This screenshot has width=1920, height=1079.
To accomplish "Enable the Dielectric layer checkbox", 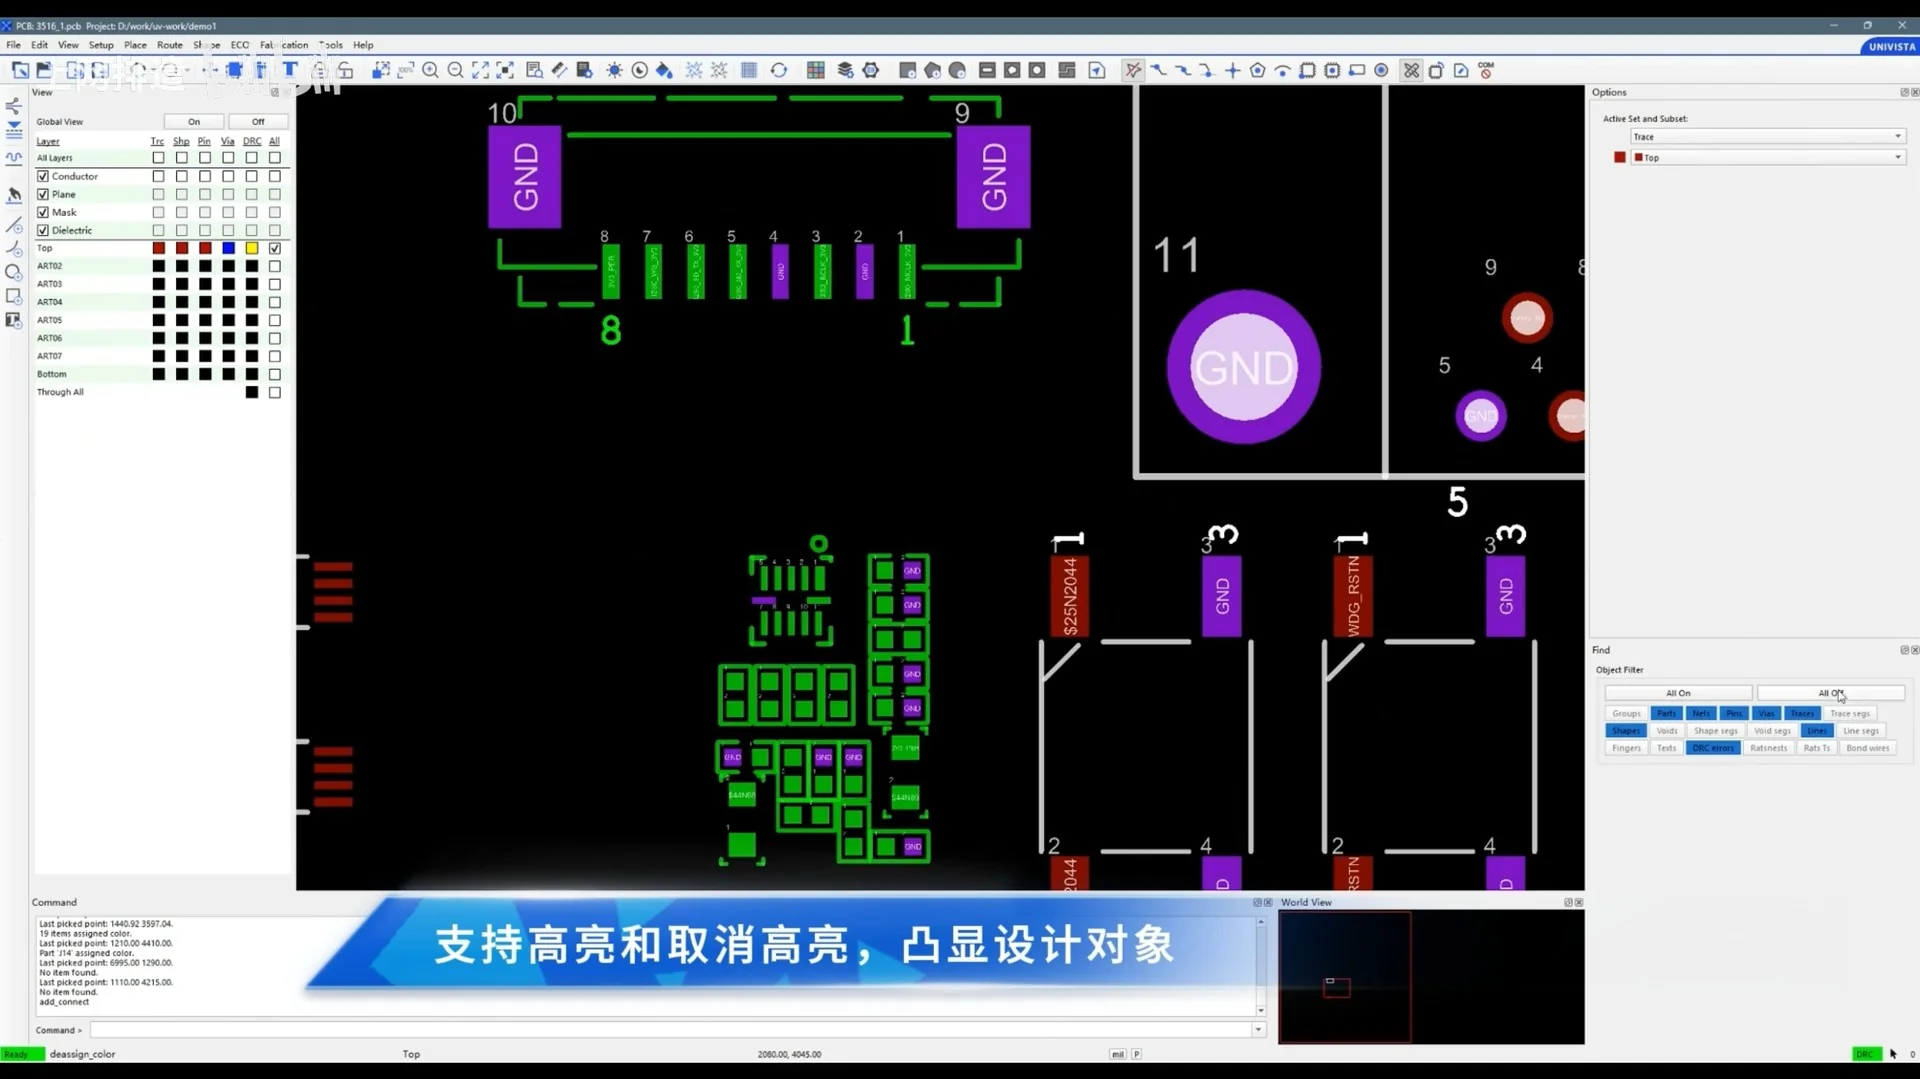I will pyautogui.click(x=43, y=230).
